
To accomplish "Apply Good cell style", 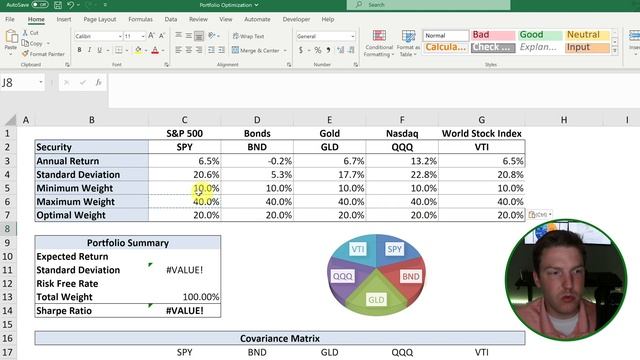I will click(x=540, y=35).
